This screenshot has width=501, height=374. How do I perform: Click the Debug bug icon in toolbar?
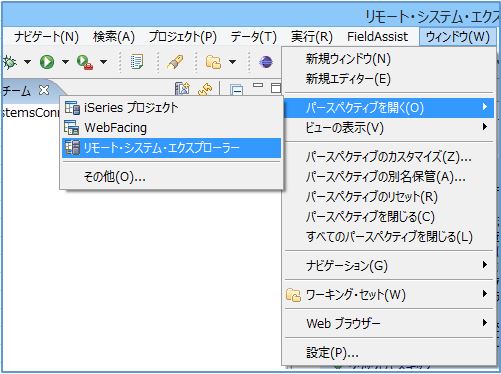(x=9, y=62)
